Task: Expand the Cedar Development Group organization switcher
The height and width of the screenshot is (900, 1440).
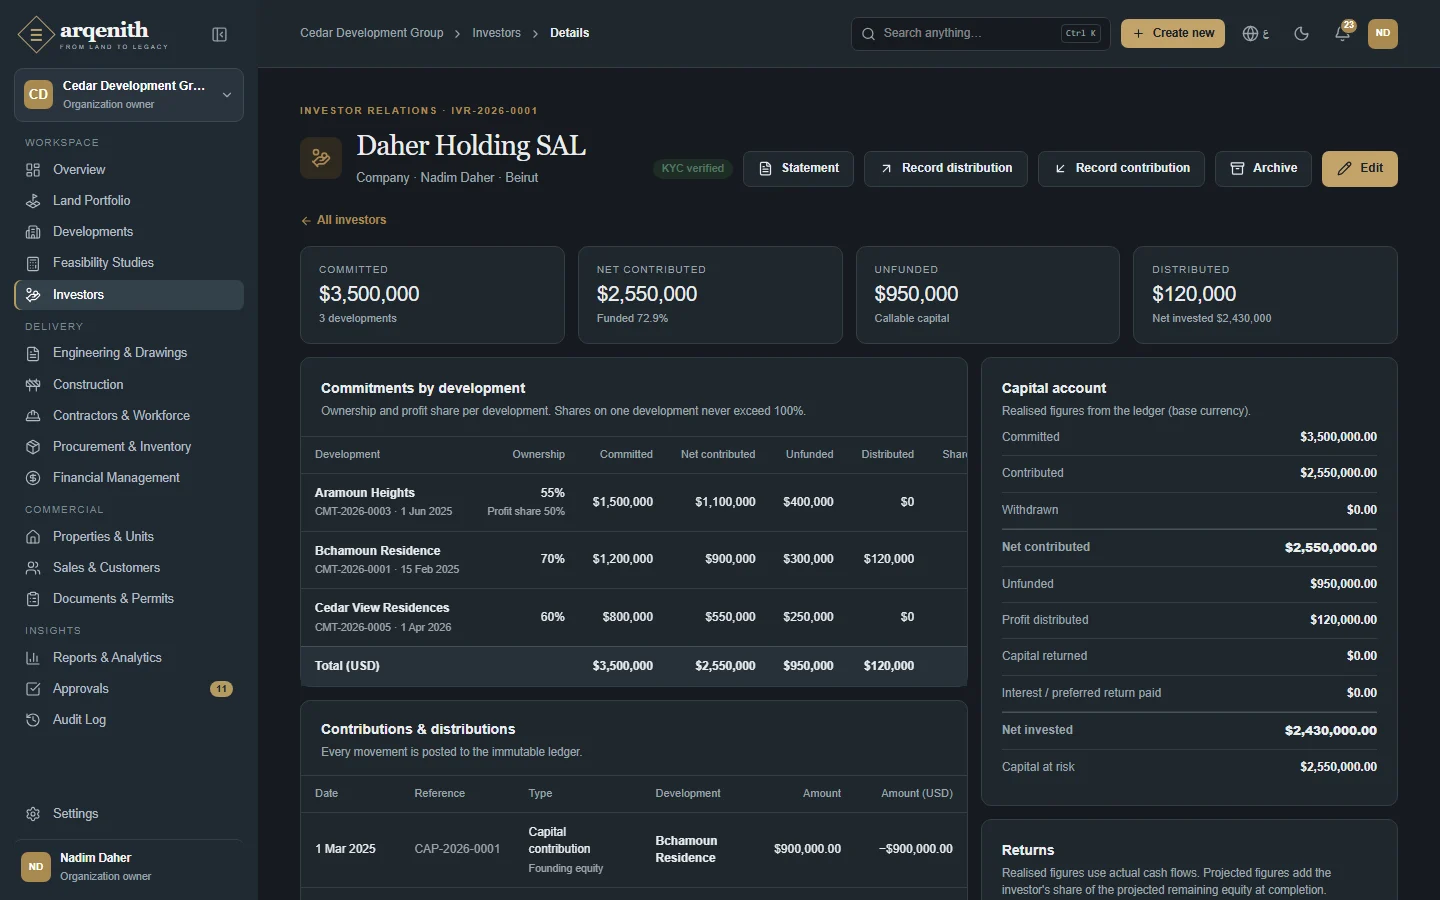Action: tap(129, 95)
